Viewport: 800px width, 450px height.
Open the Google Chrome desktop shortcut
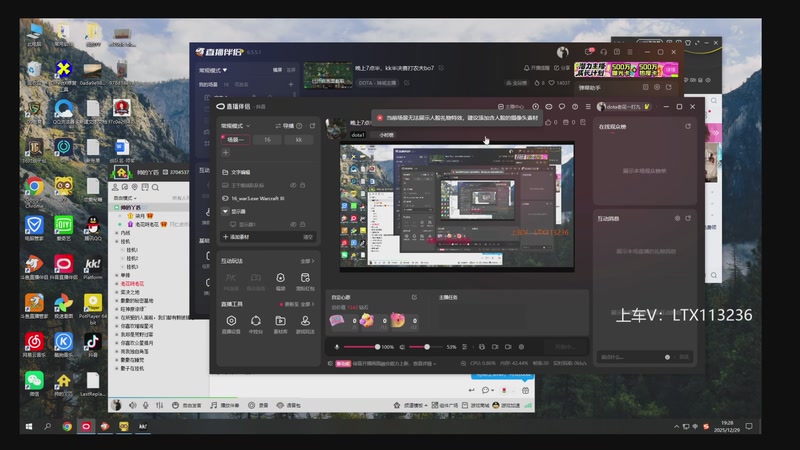(34, 190)
